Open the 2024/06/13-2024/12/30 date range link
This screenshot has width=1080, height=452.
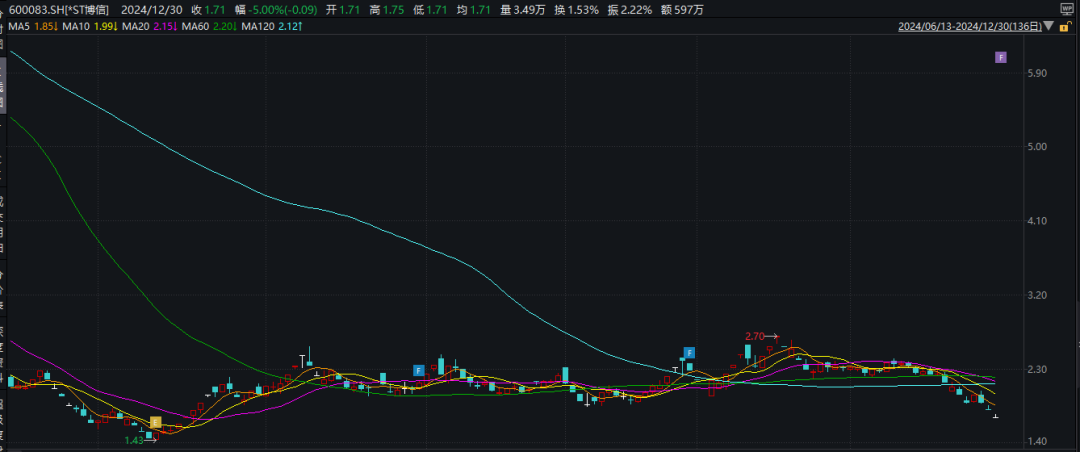[x=969, y=27]
